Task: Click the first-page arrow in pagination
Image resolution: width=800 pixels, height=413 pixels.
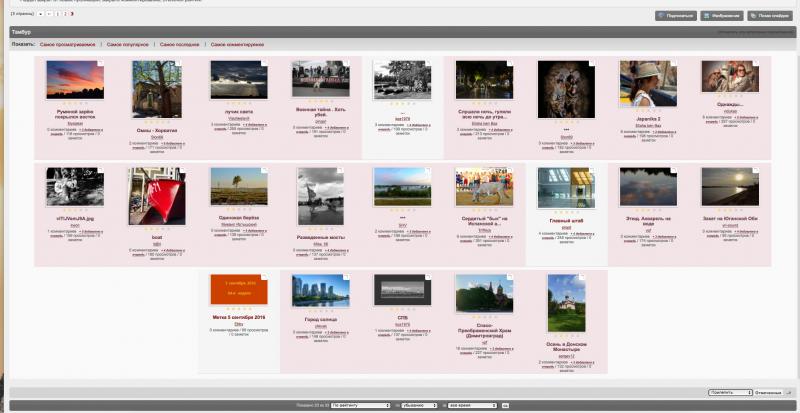Action: click(x=41, y=14)
